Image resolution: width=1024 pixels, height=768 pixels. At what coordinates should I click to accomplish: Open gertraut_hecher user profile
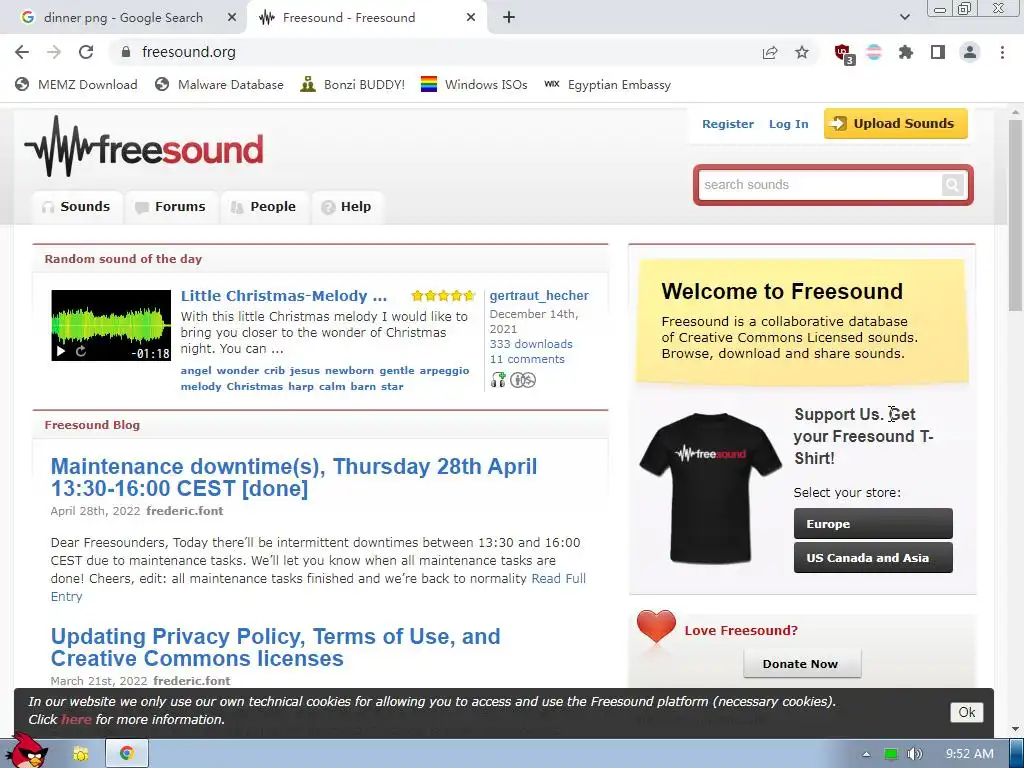[539, 296]
